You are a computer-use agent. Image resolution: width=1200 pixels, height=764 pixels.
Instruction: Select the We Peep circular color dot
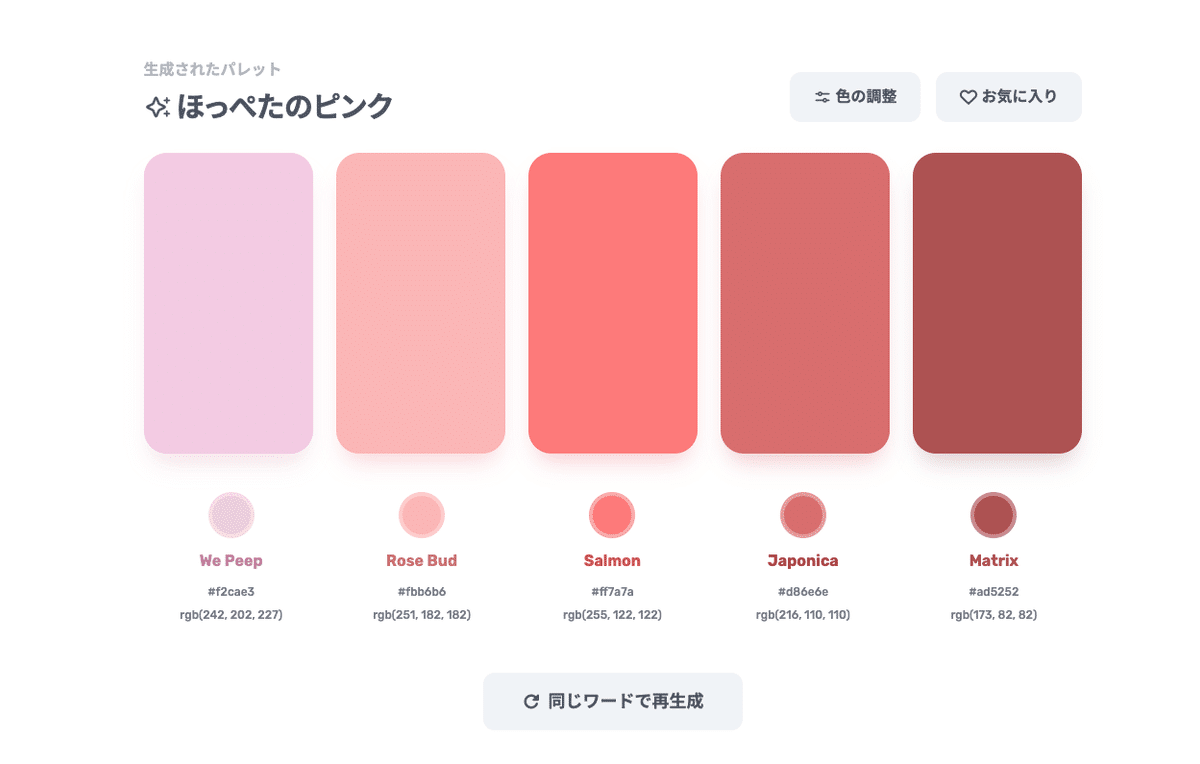click(231, 515)
